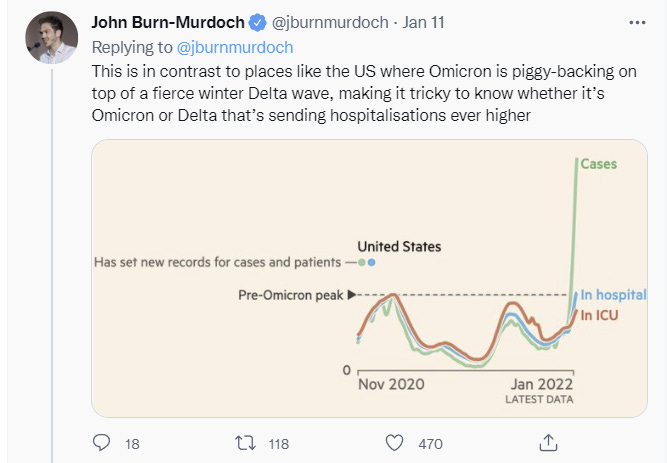Click the Jan 11 timestamp
This screenshot has height=463, width=667.
click(x=426, y=22)
